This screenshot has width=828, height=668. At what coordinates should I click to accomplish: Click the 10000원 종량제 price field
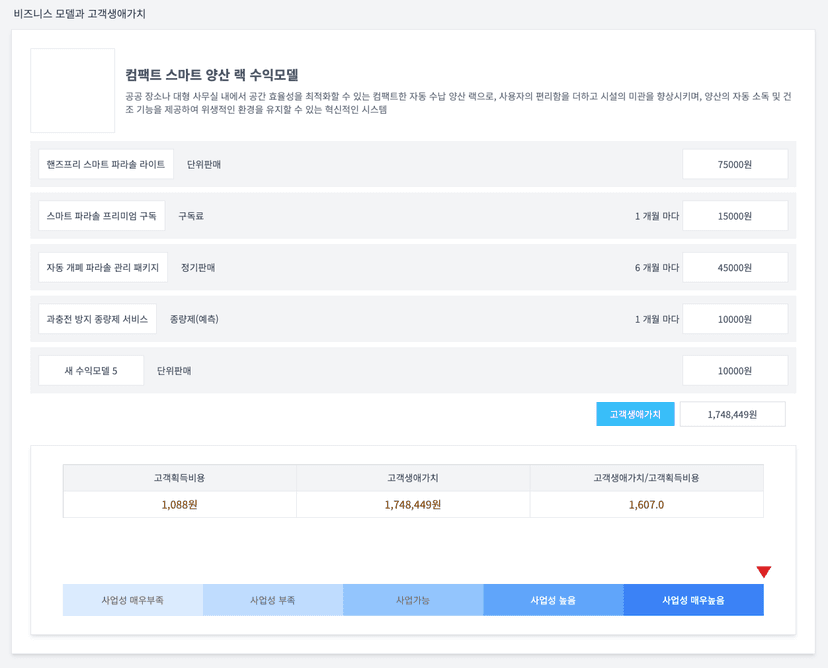click(x=735, y=318)
